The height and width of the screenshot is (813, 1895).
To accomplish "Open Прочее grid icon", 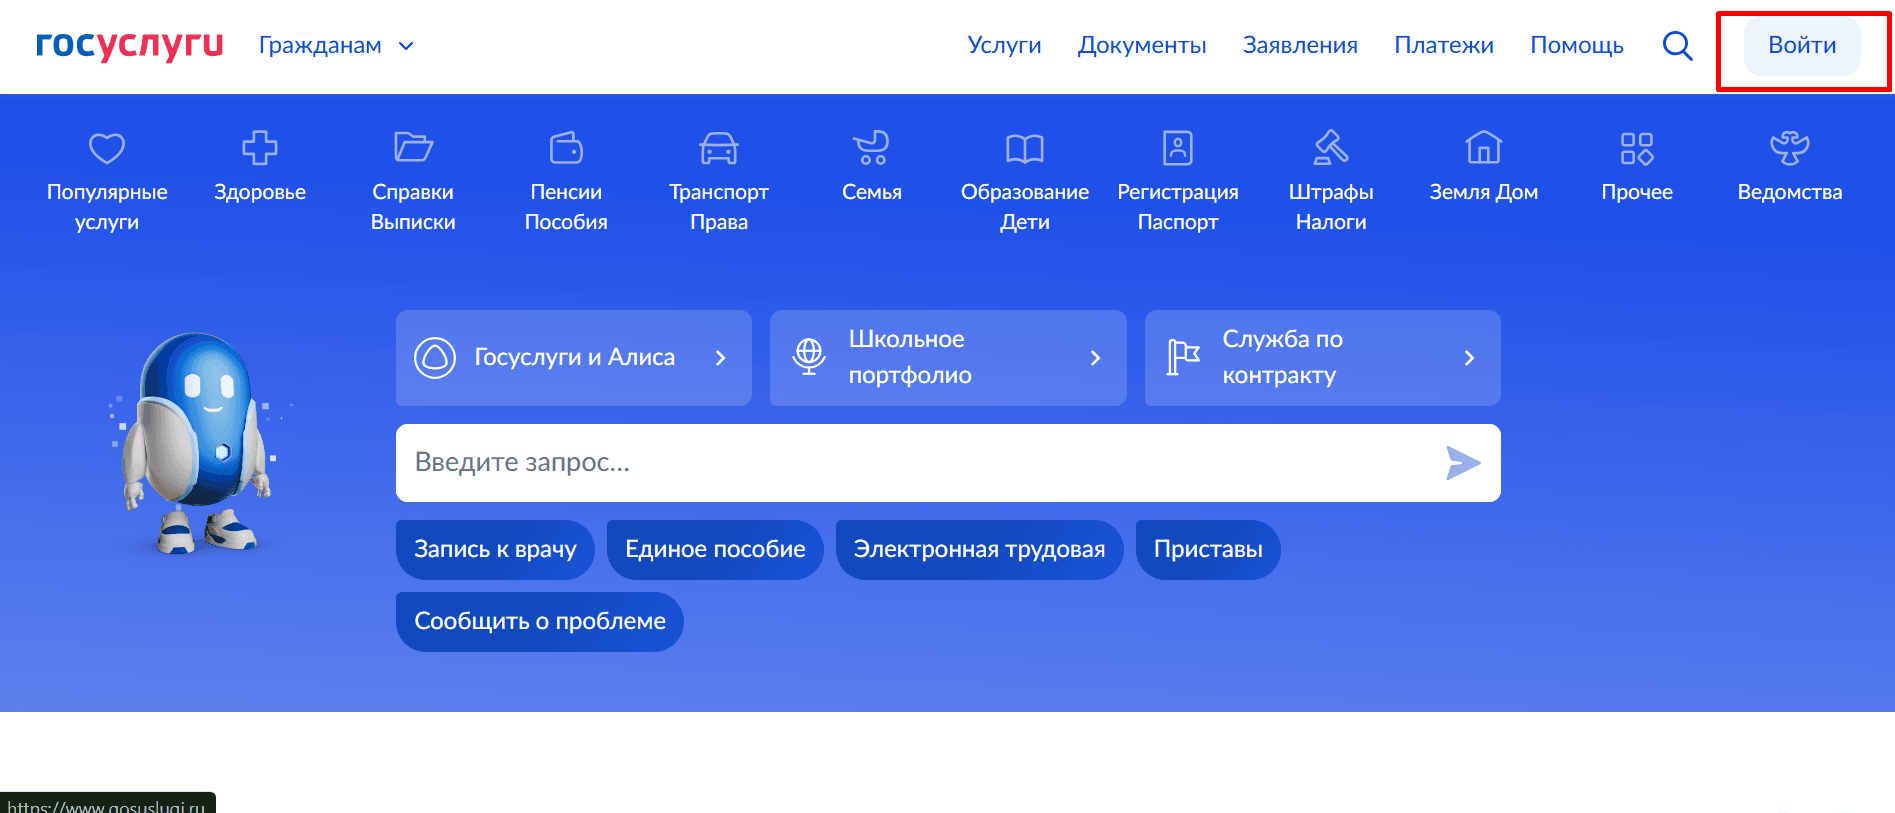I will click(x=1637, y=148).
